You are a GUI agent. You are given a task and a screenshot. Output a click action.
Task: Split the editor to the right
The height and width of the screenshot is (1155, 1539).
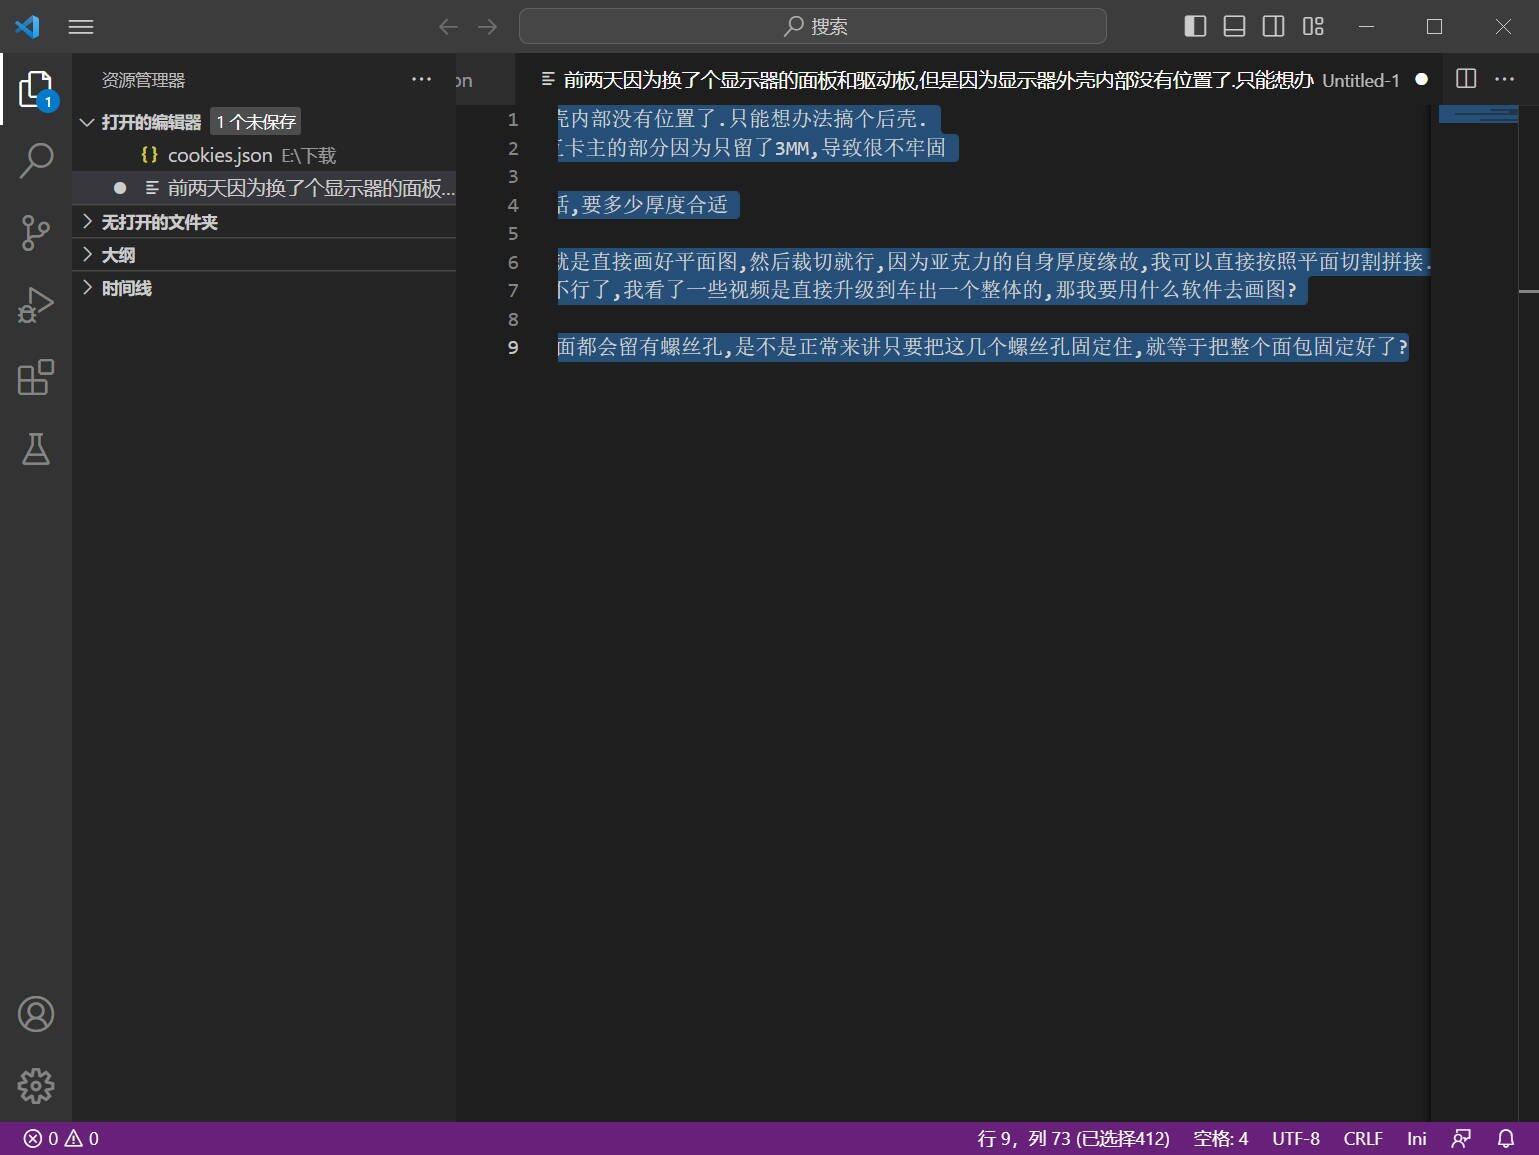(x=1466, y=79)
